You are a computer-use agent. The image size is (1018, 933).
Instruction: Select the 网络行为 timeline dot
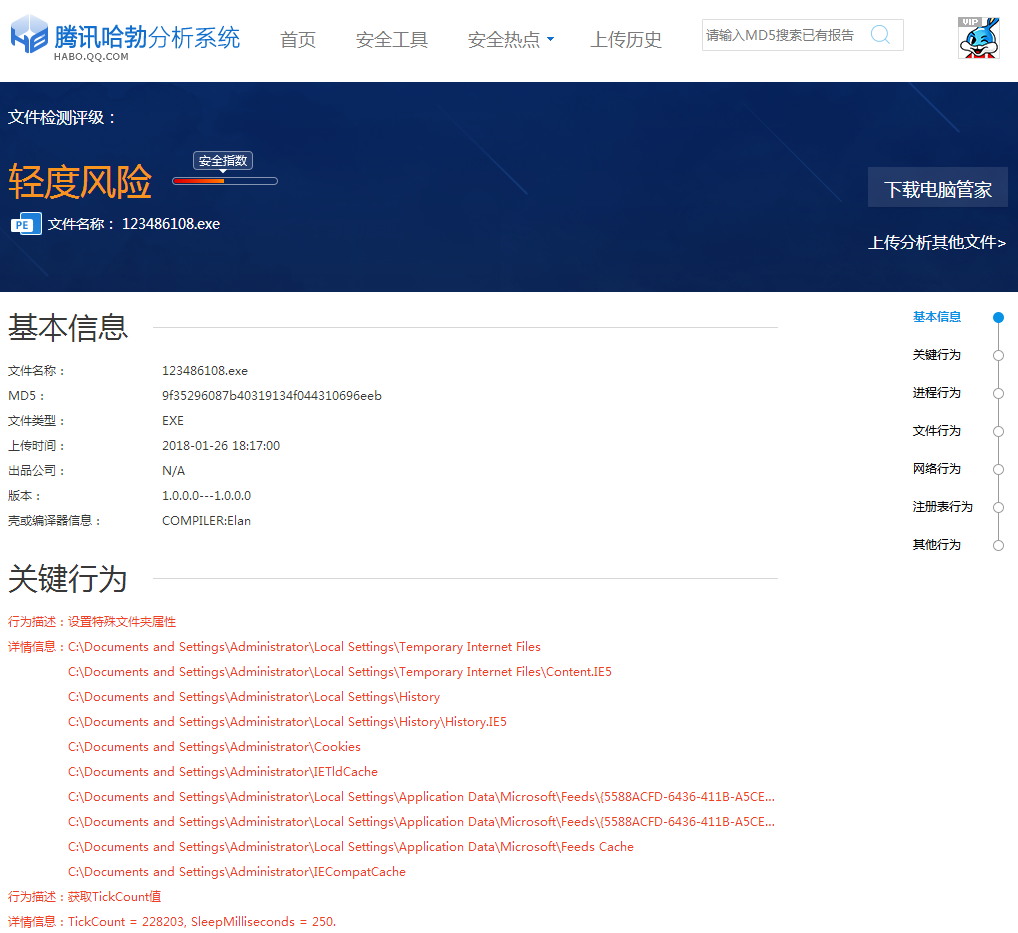click(999, 469)
